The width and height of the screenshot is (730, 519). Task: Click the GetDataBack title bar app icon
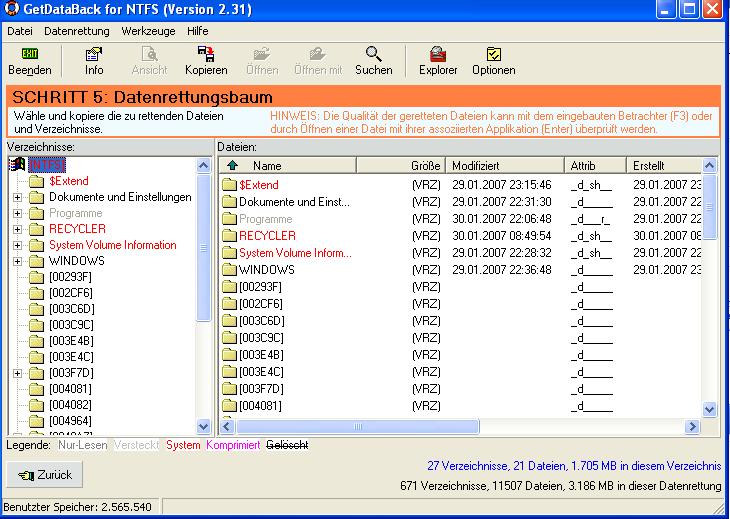12,8
